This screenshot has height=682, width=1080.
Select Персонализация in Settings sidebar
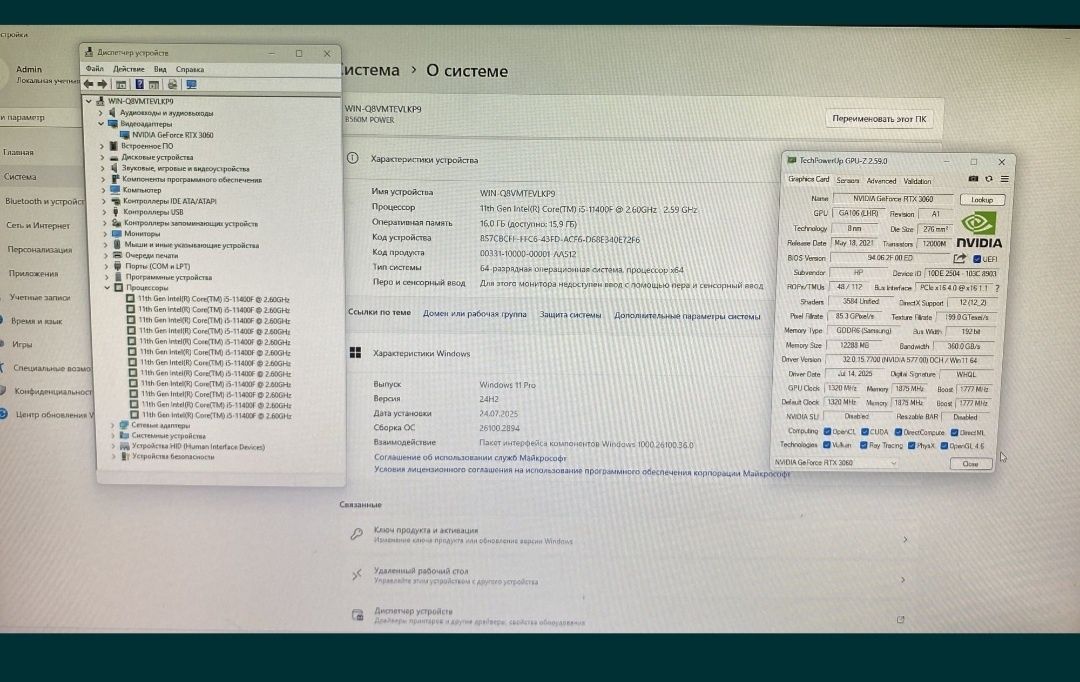39,249
